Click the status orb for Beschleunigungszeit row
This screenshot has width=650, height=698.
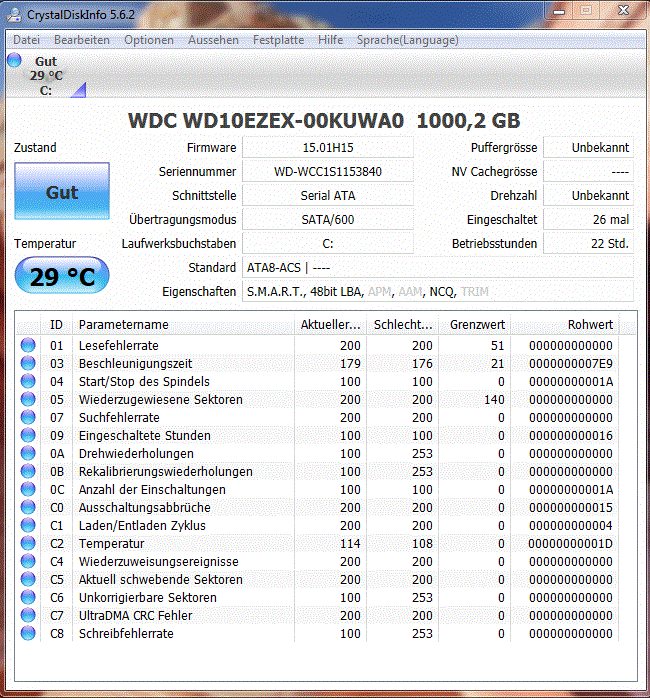click(x=28, y=363)
